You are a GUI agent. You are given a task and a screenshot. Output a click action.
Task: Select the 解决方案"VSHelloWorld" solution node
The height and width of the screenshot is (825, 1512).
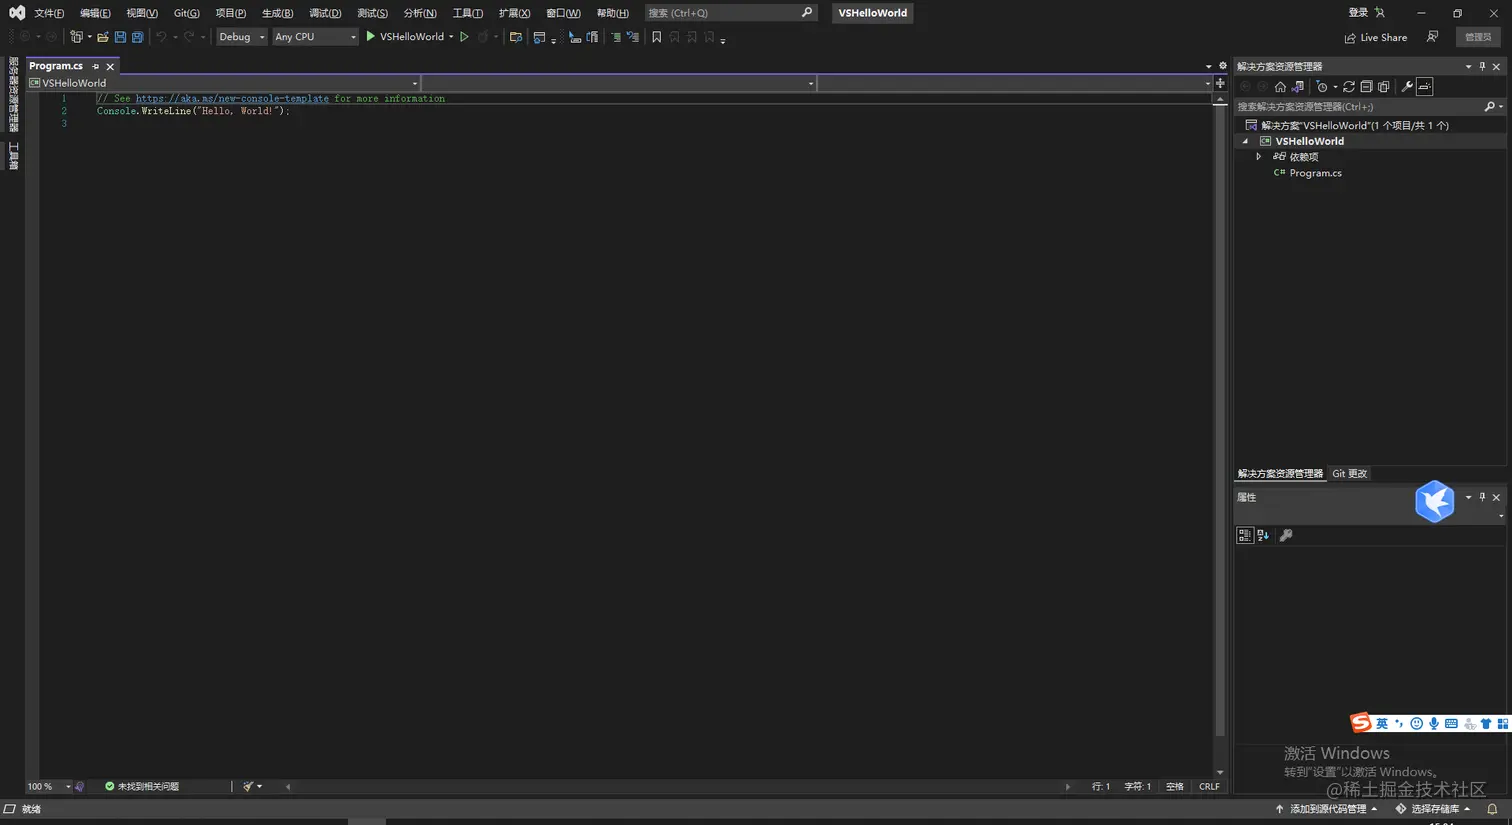click(x=1346, y=125)
